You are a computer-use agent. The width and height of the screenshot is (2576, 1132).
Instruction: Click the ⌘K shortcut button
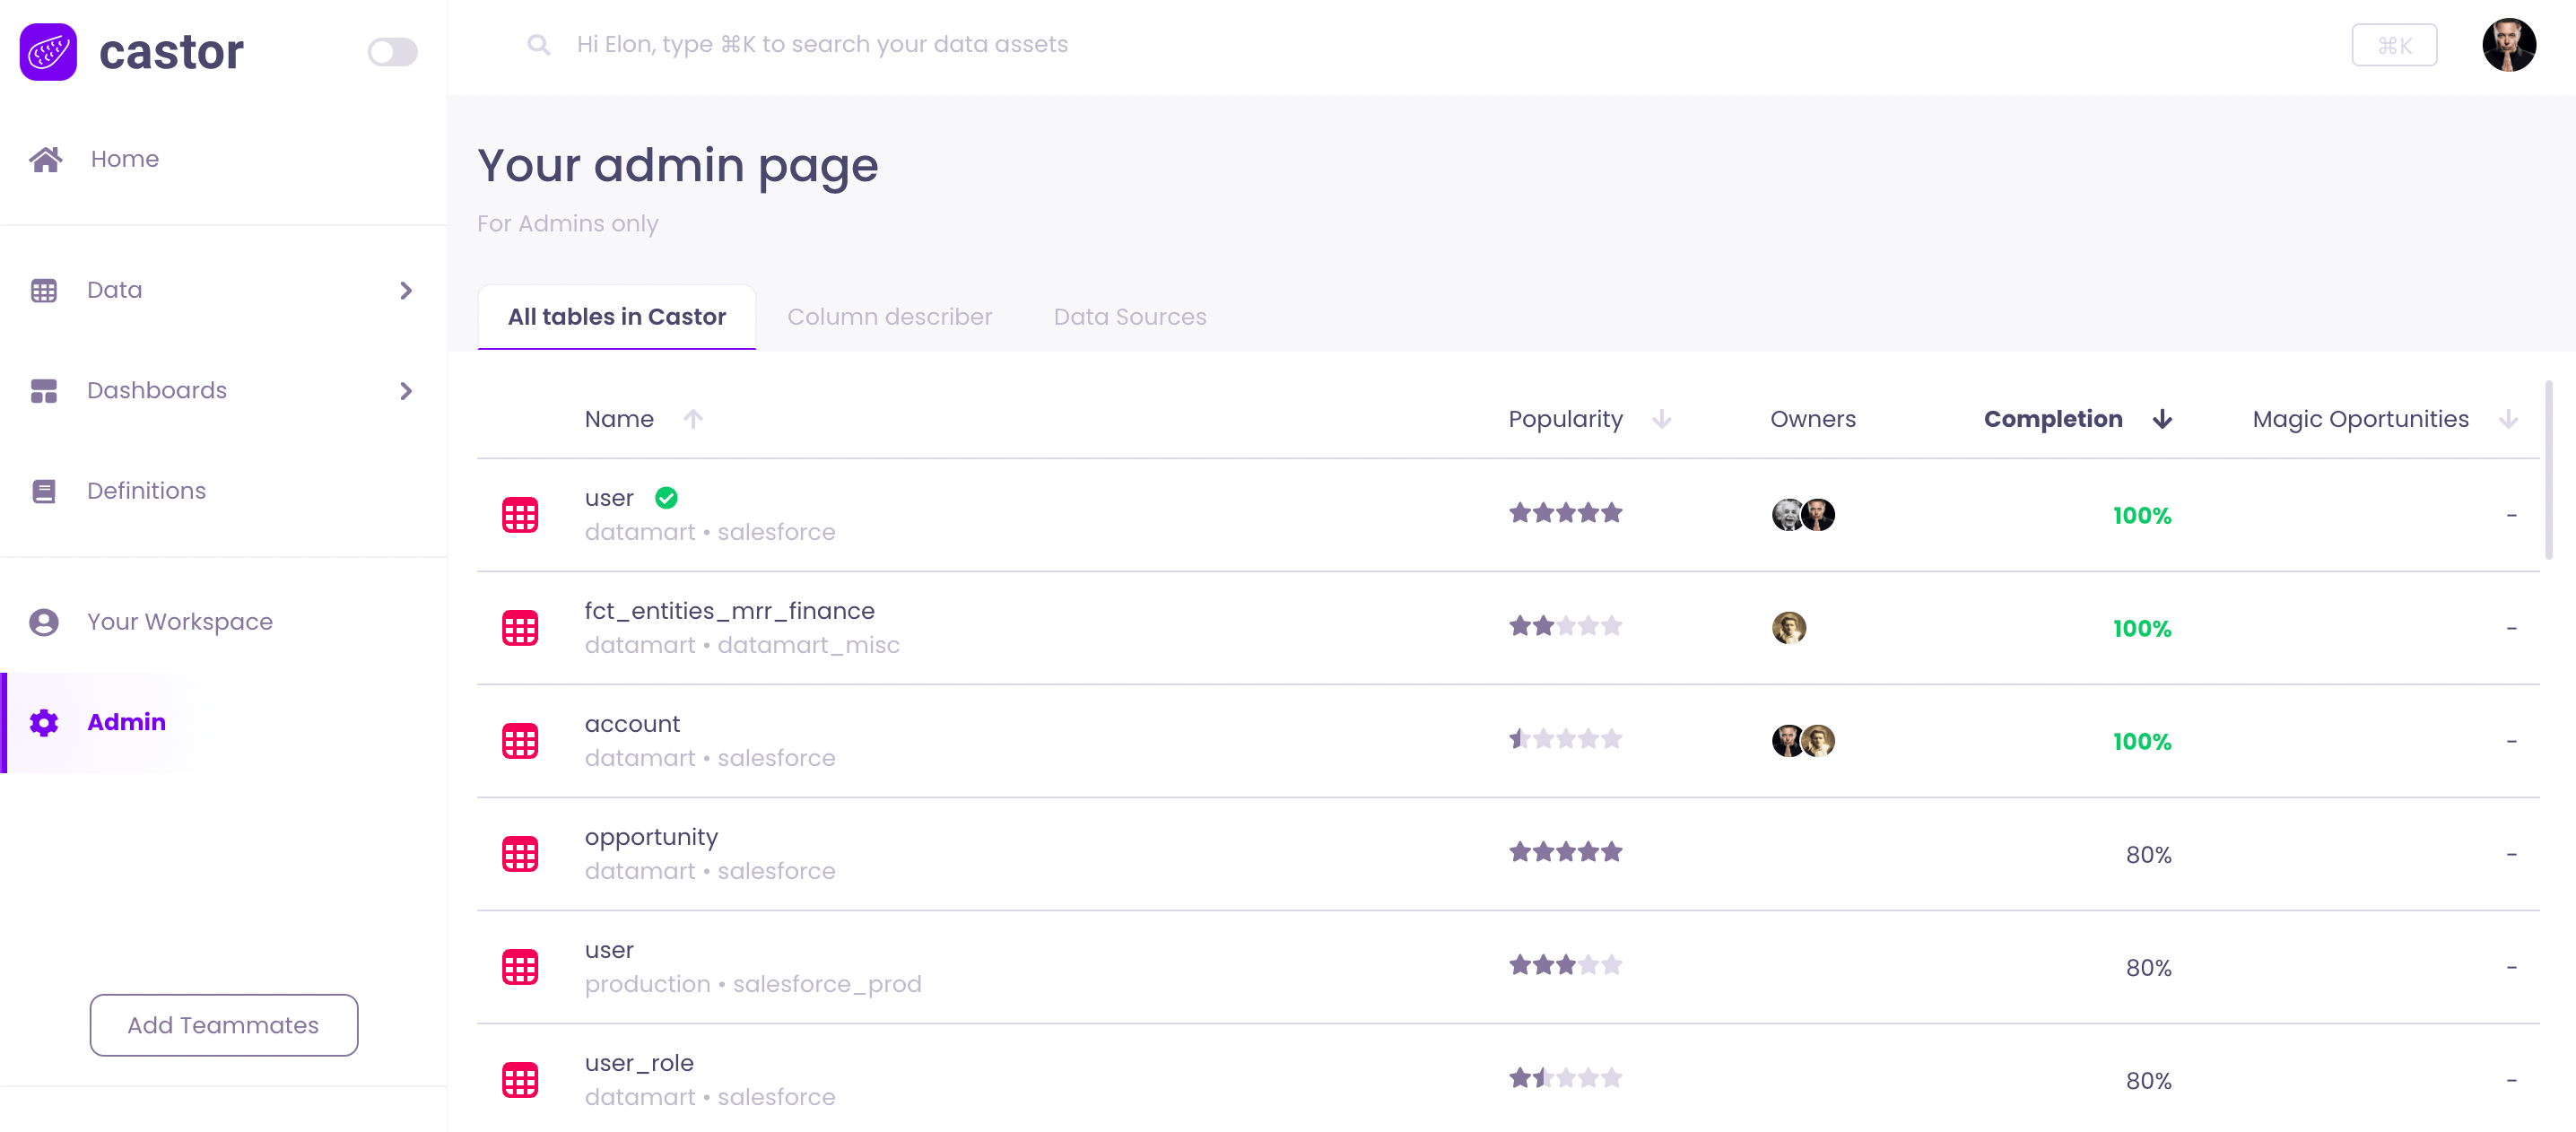point(2394,44)
